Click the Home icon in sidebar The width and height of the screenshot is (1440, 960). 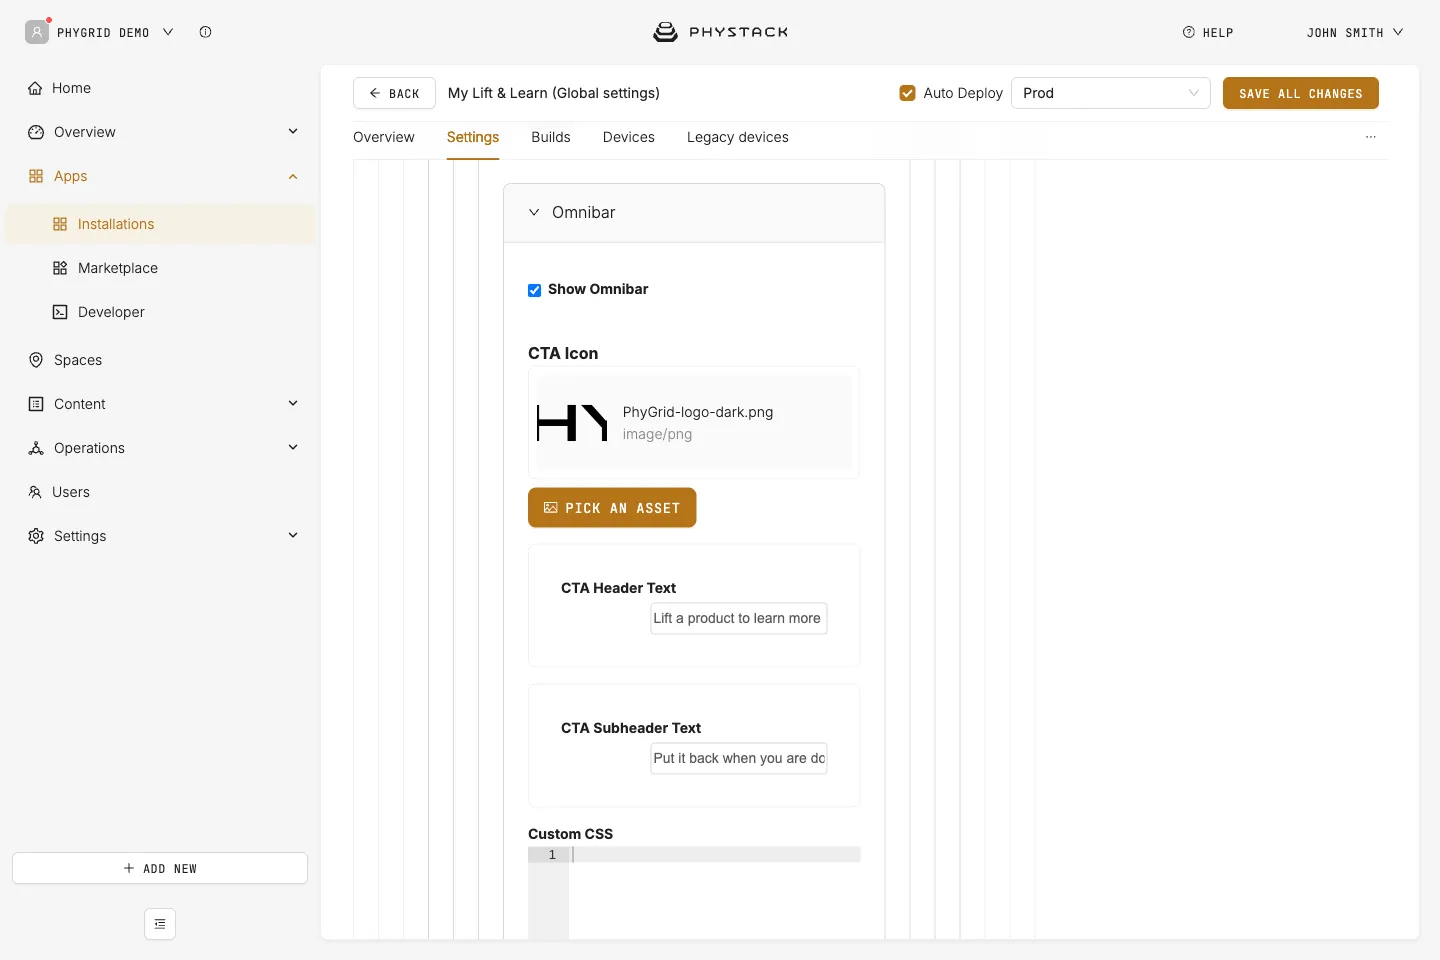tap(36, 88)
